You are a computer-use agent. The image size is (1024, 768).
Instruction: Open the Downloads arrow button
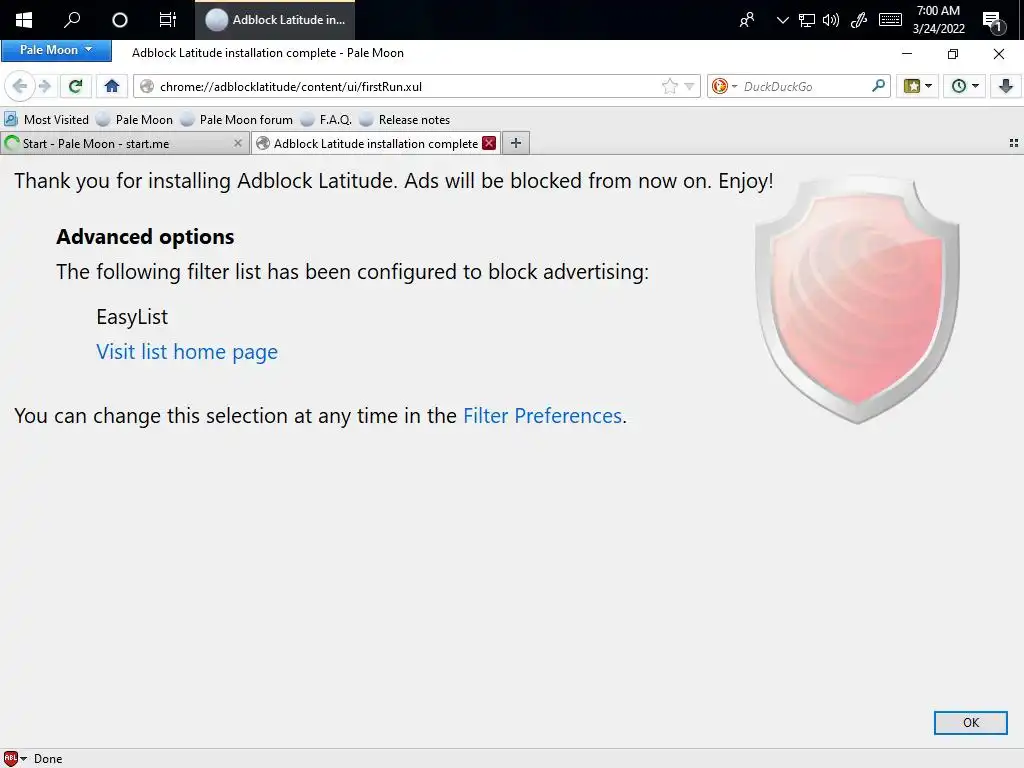[1006, 86]
